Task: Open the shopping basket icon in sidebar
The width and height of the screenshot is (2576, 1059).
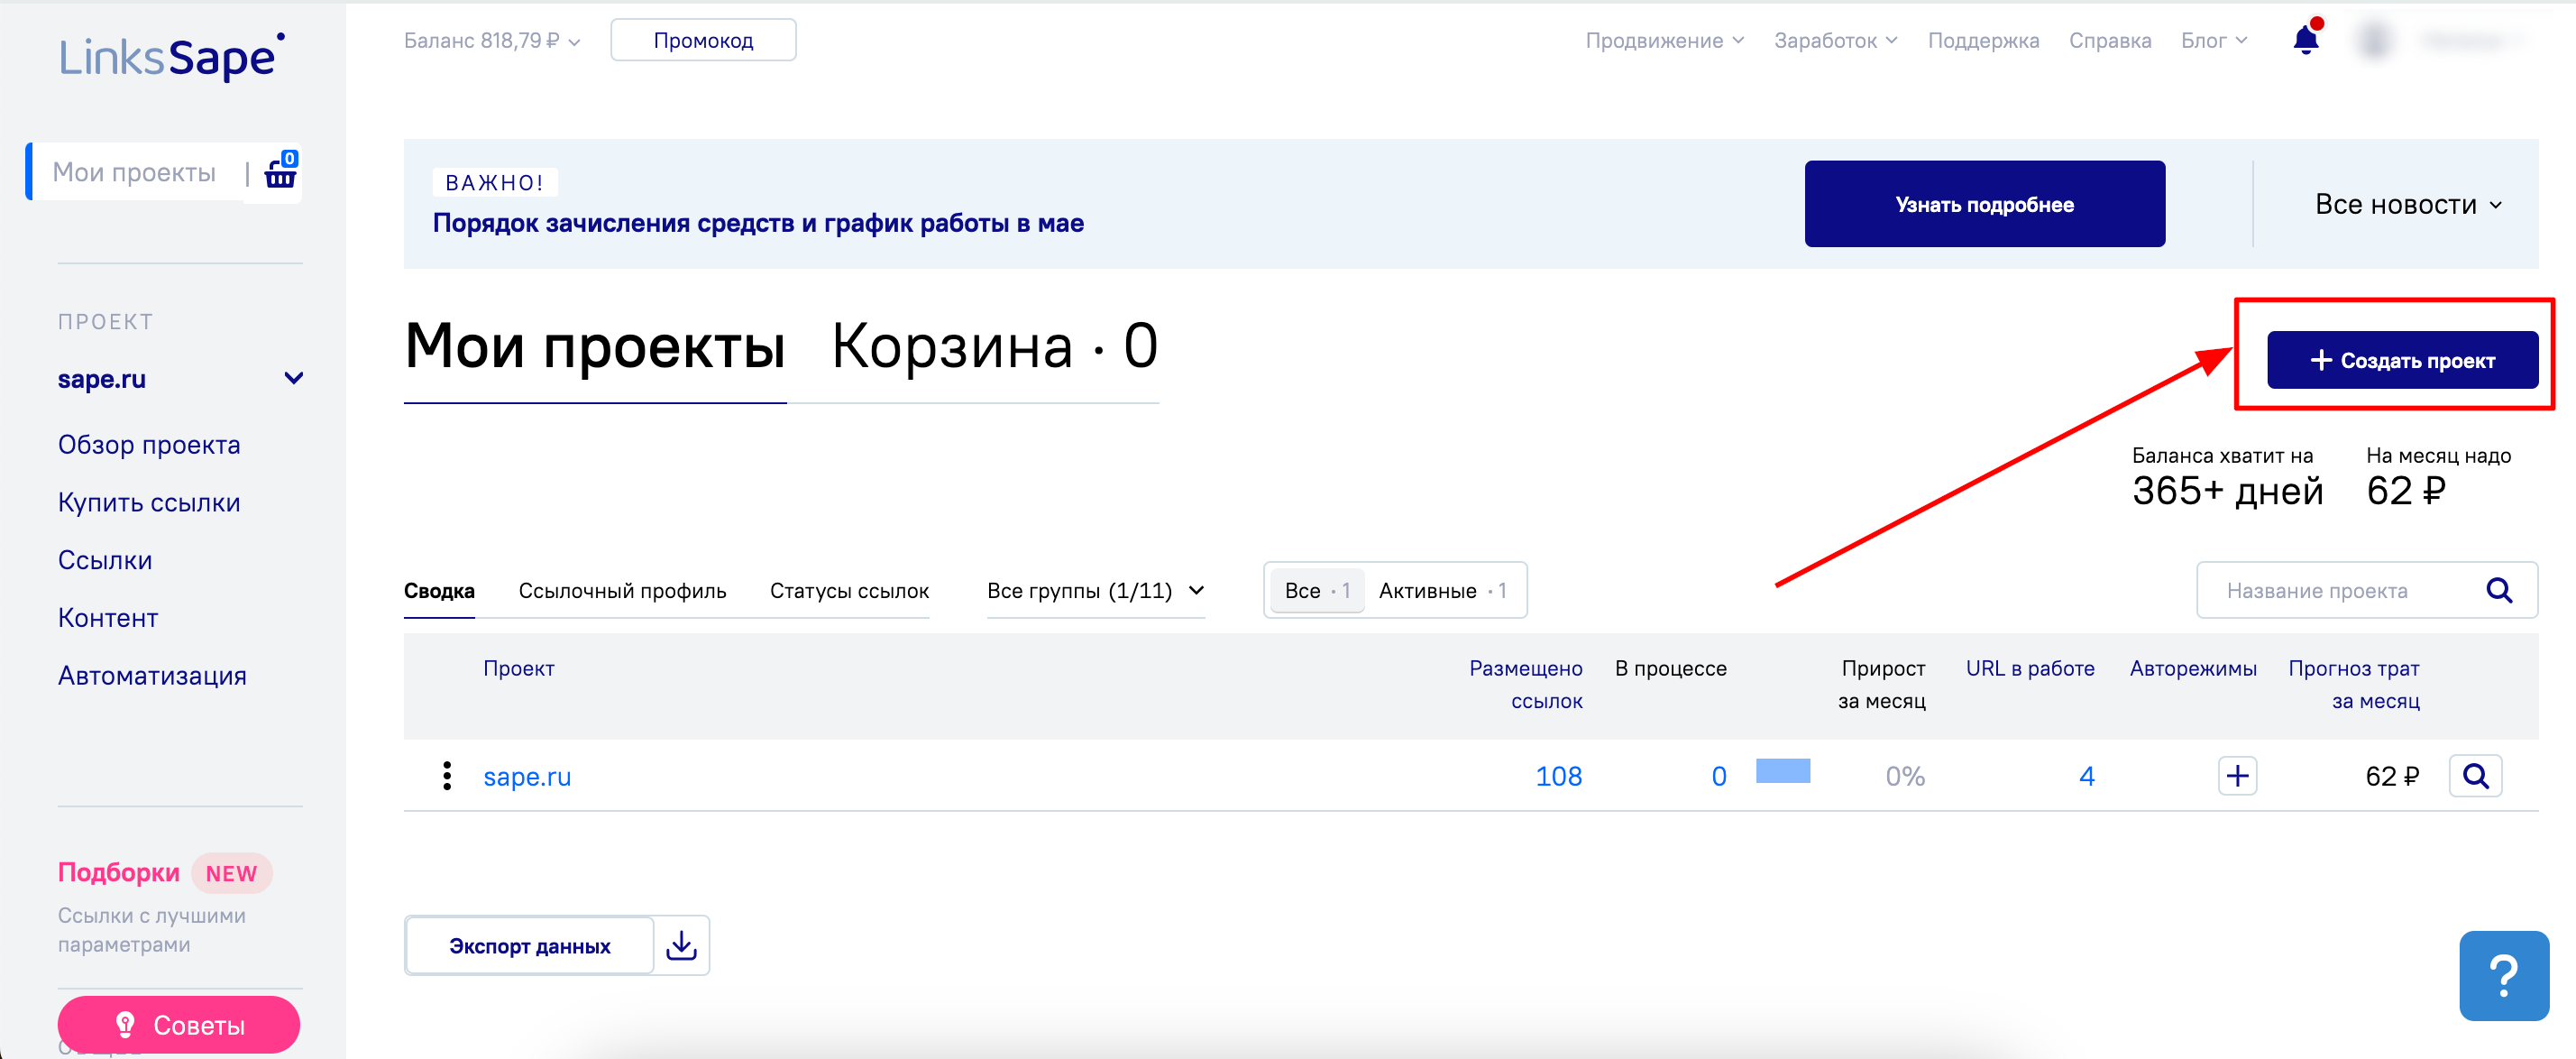Action: point(280,172)
